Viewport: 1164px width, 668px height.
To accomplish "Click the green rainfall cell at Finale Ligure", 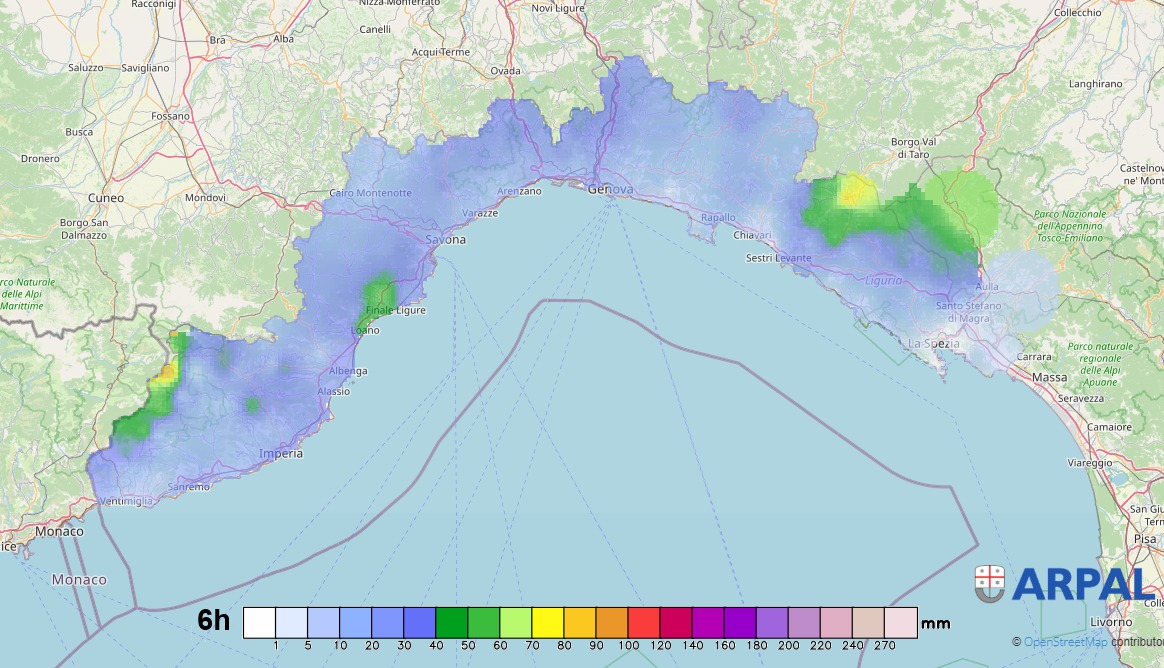I will [379, 293].
